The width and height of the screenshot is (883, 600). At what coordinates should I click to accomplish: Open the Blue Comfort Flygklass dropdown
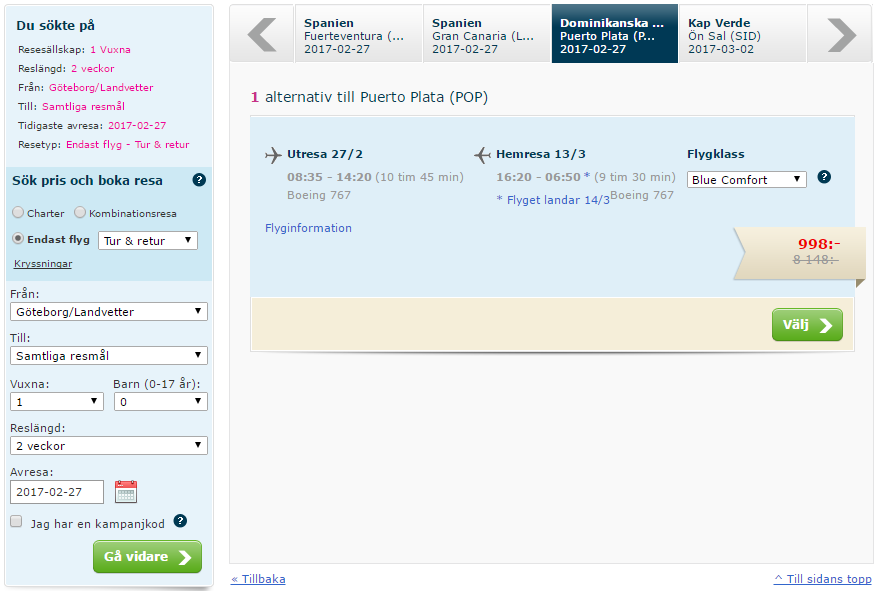point(747,180)
